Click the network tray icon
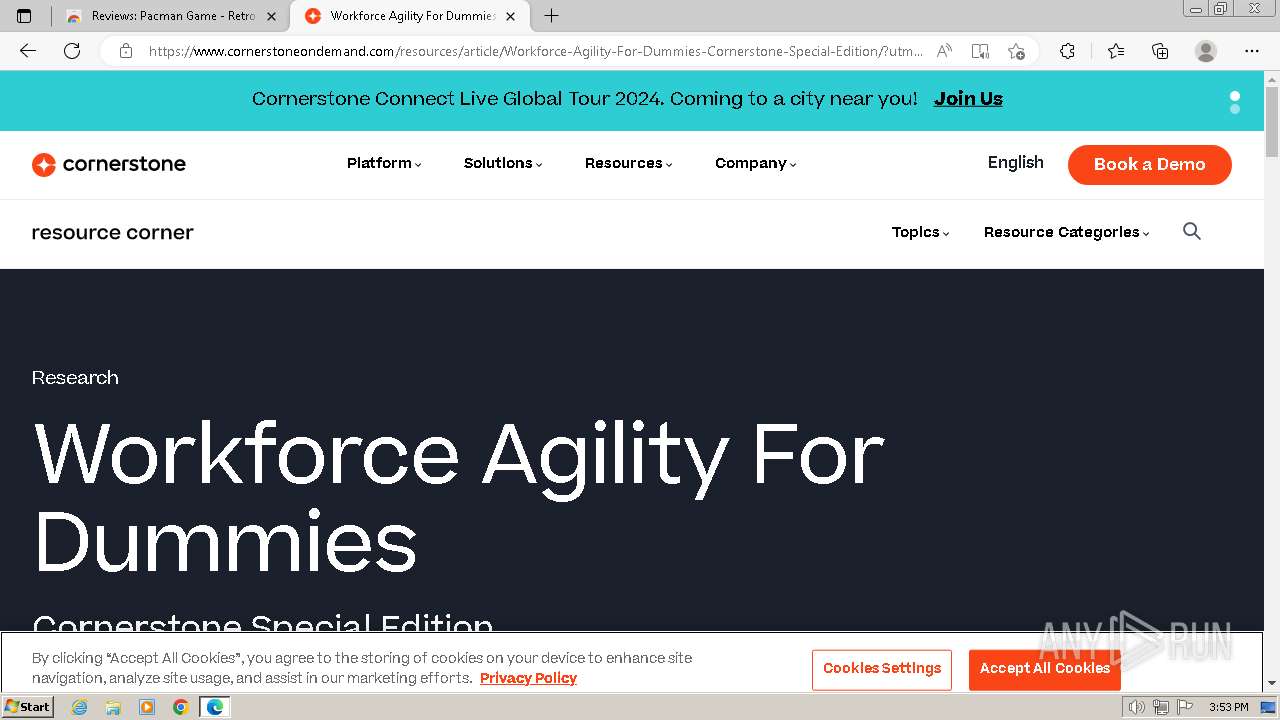 point(1161,707)
